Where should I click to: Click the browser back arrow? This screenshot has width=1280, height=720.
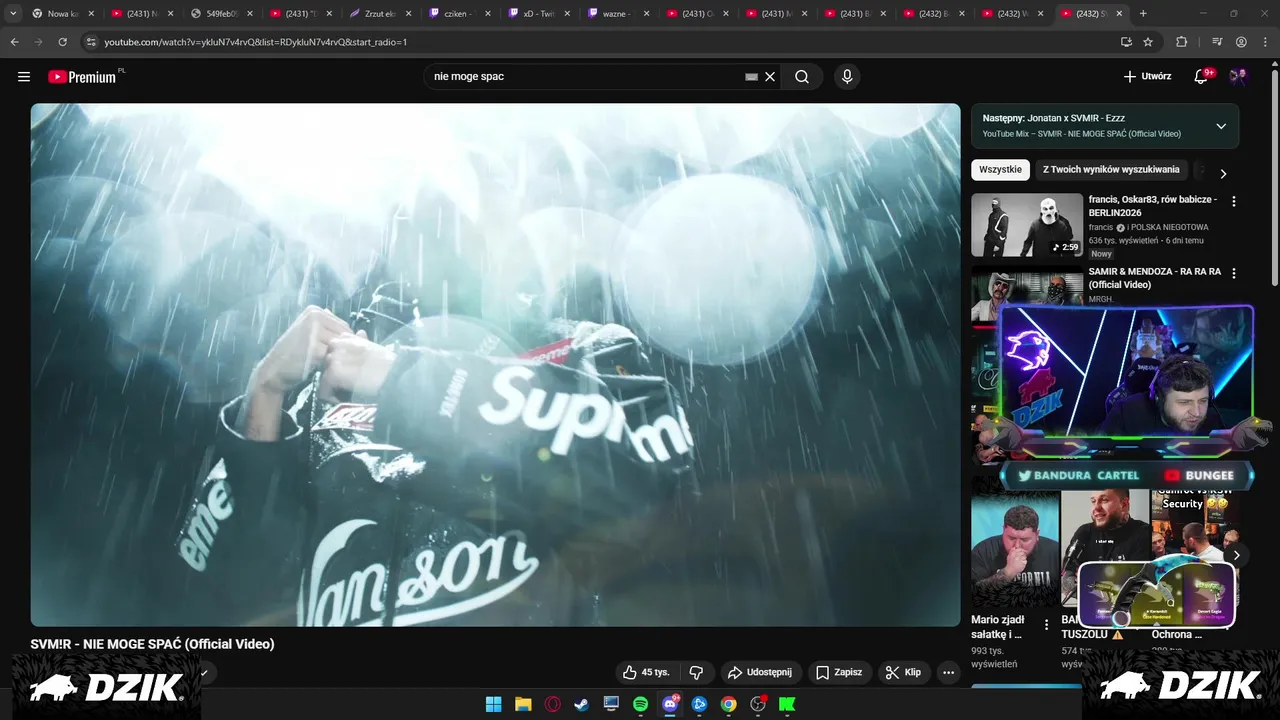click(x=14, y=42)
